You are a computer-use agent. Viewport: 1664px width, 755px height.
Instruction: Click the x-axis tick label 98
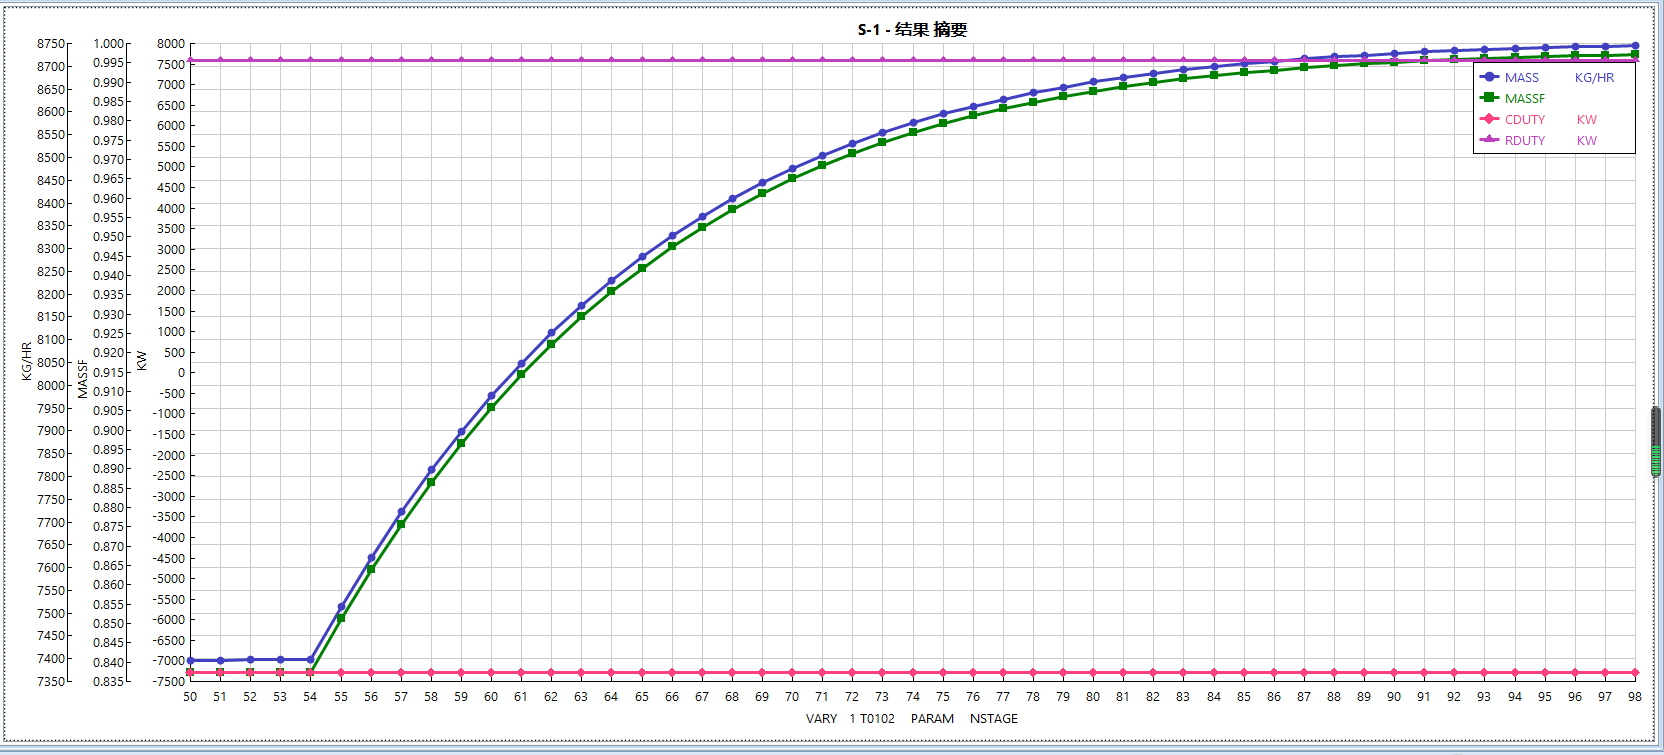point(1635,696)
